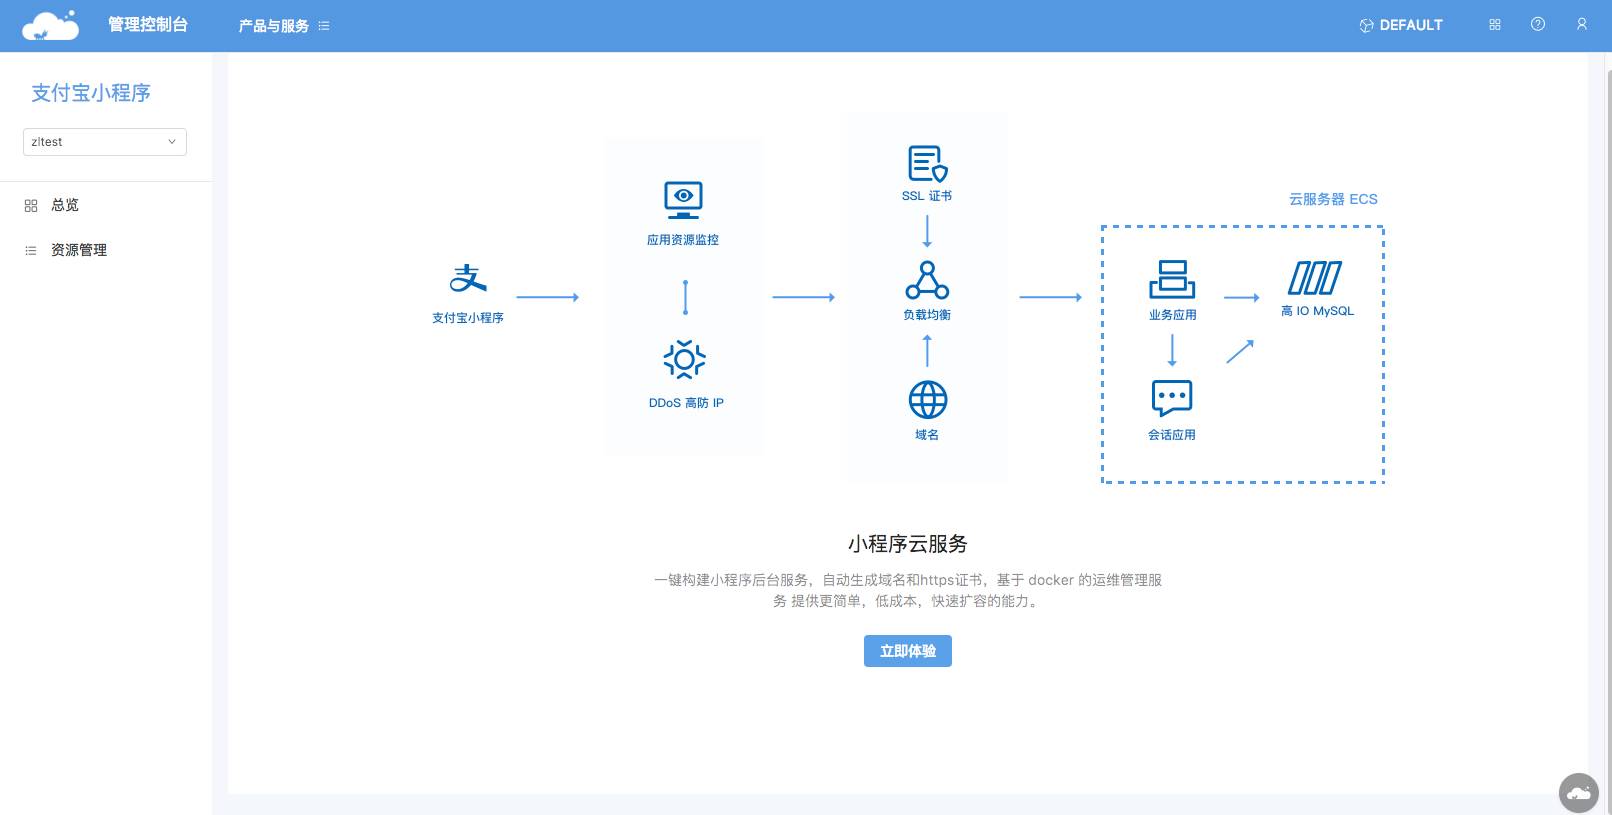The height and width of the screenshot is (815, 1612).
Task: Open the 管理控制台 home link
Action: point(148,25)
